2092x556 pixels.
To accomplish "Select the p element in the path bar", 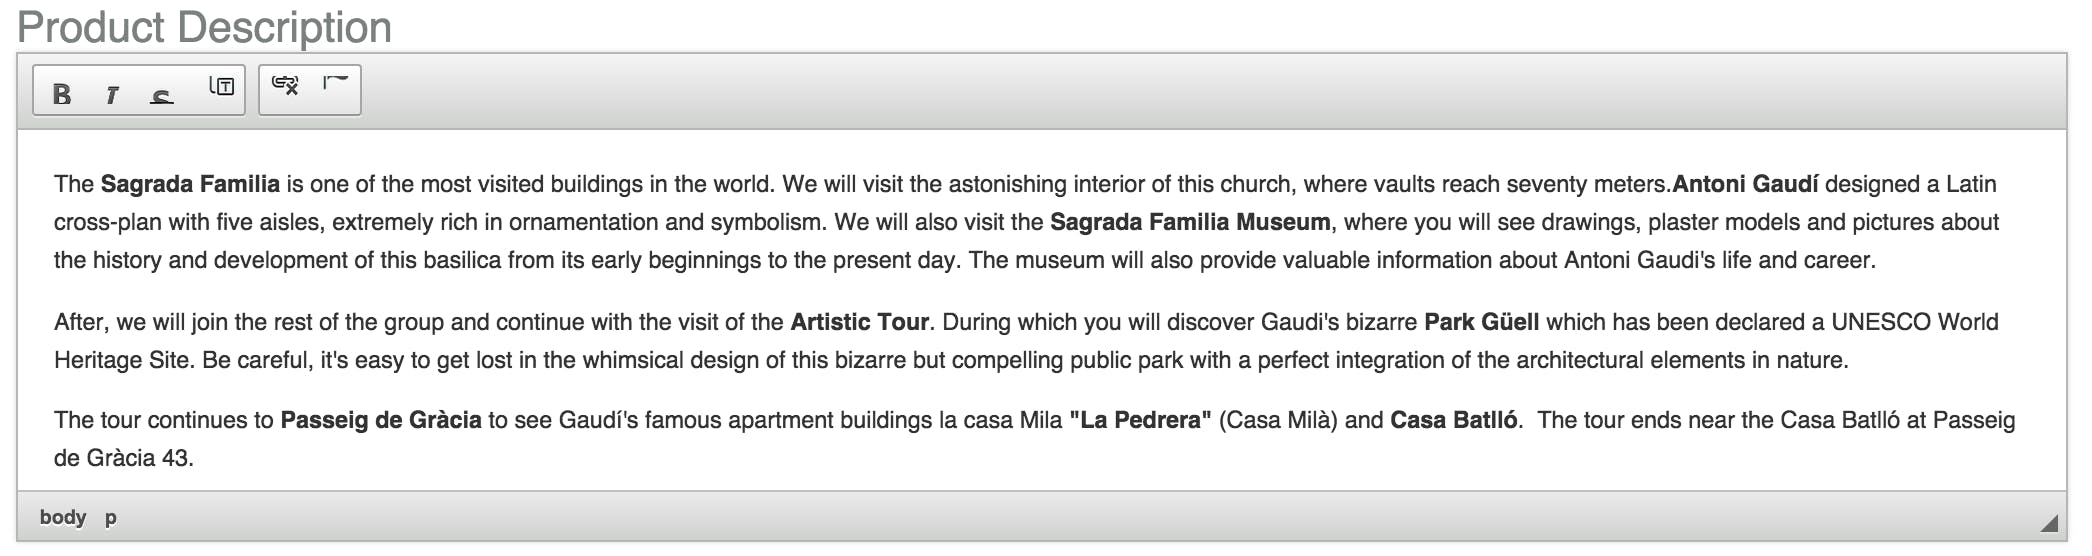I will click(111, 518).
